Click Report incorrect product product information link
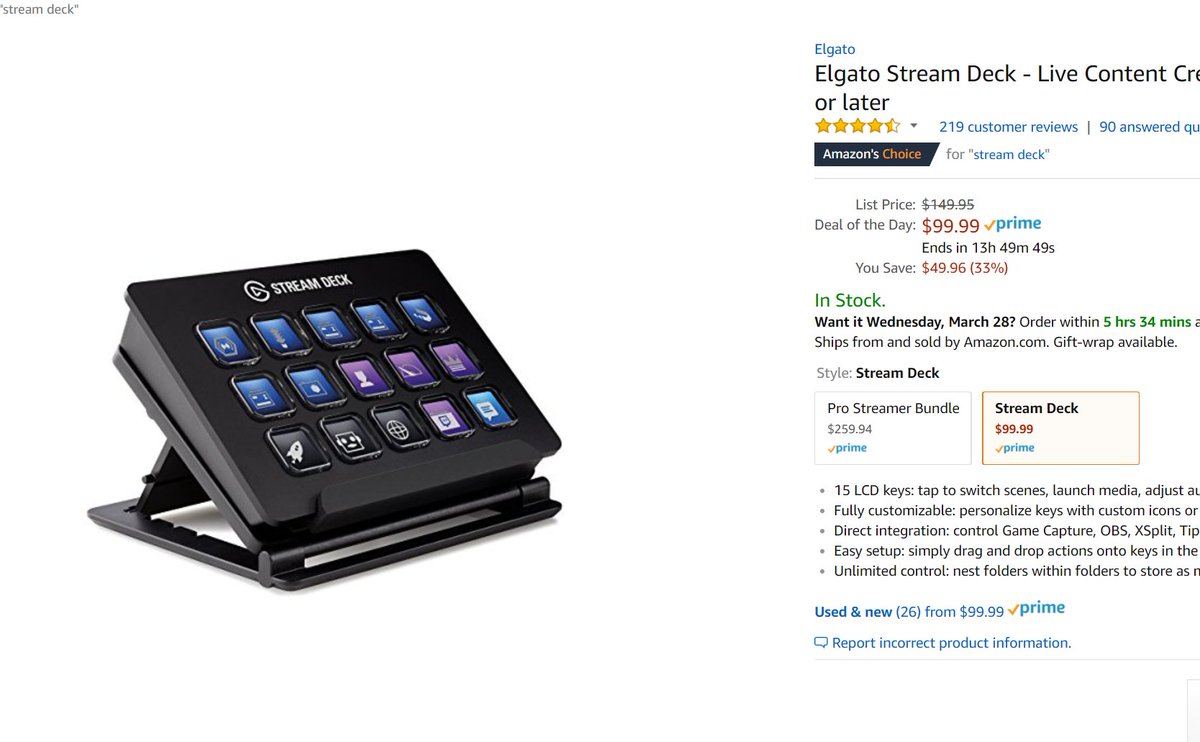This screenshot has width=1200, height=742. tap(951, 643)
